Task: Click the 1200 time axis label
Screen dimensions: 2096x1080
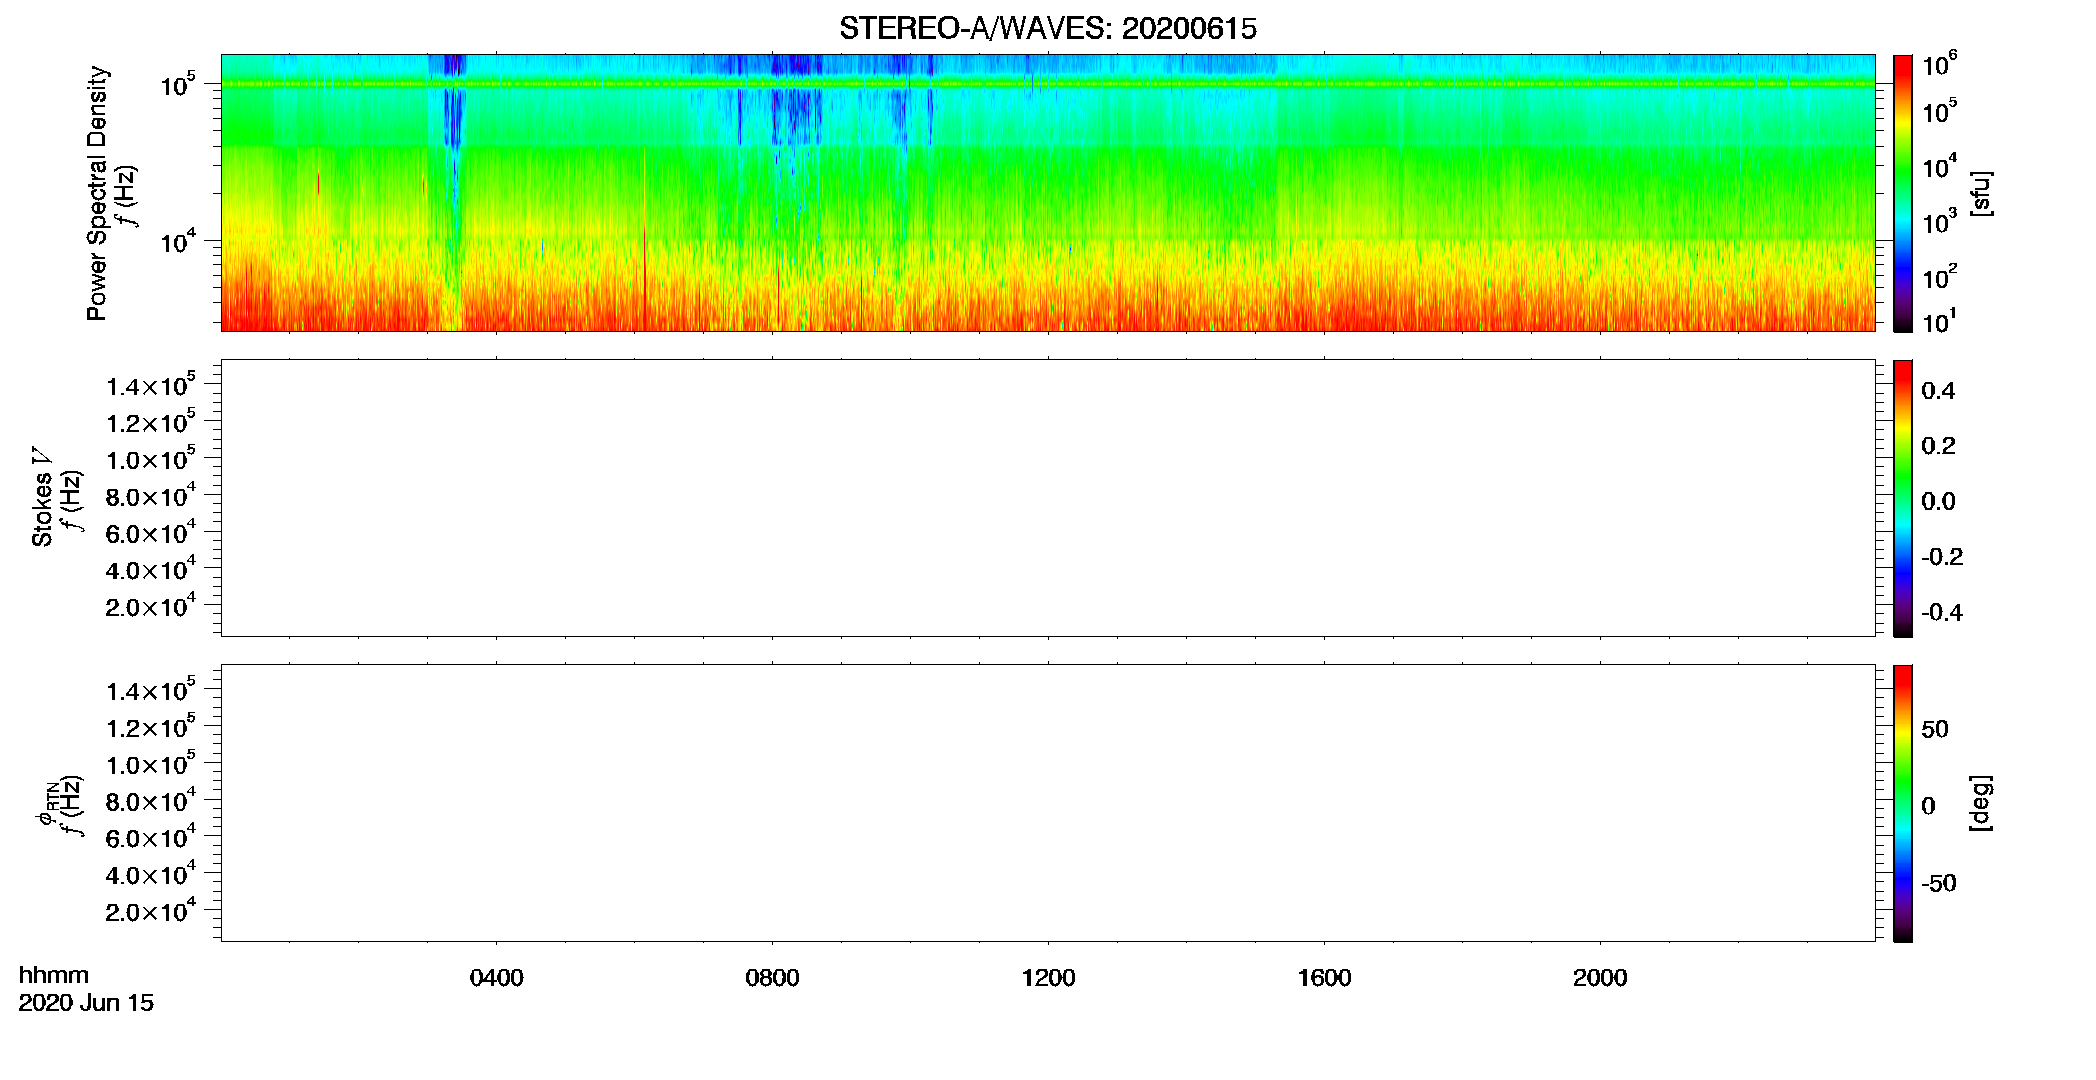Action: tap(1048, 978)
